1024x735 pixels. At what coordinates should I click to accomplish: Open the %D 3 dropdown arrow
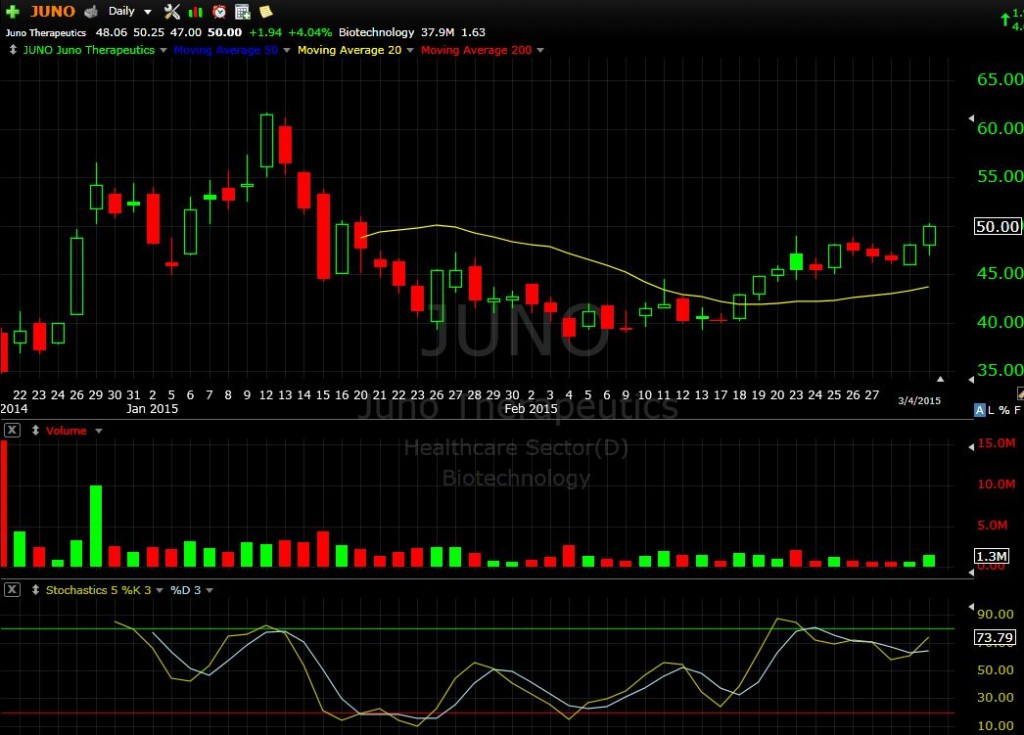[210, 591]
